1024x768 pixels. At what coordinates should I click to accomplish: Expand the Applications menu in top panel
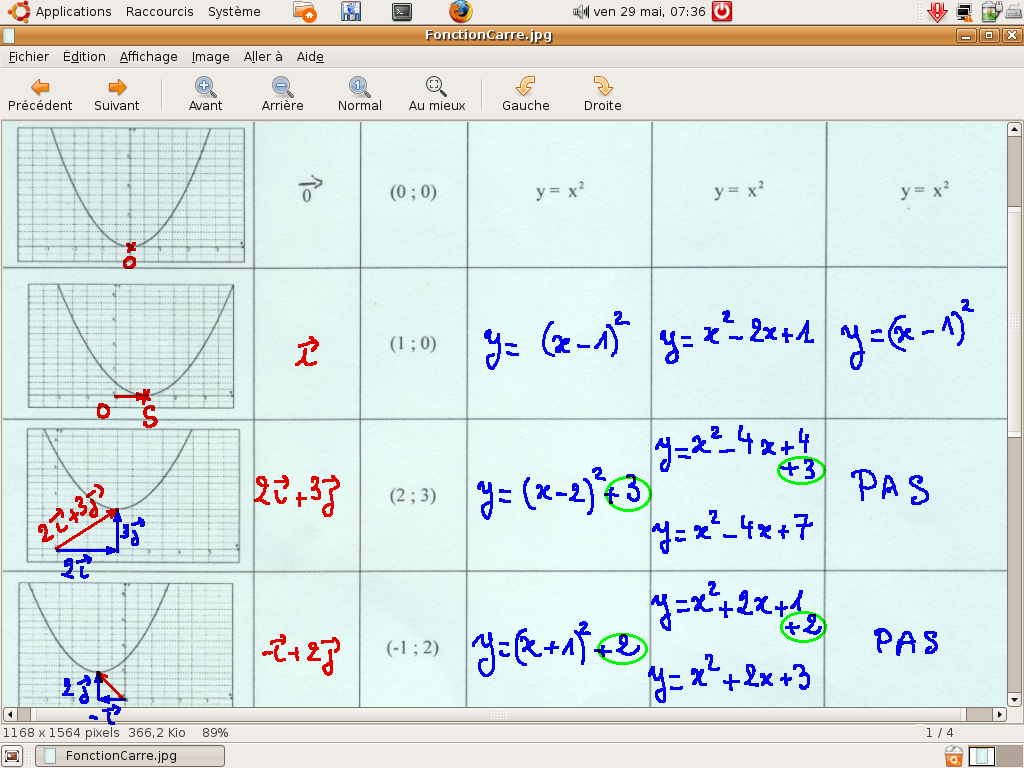(73, 12)
